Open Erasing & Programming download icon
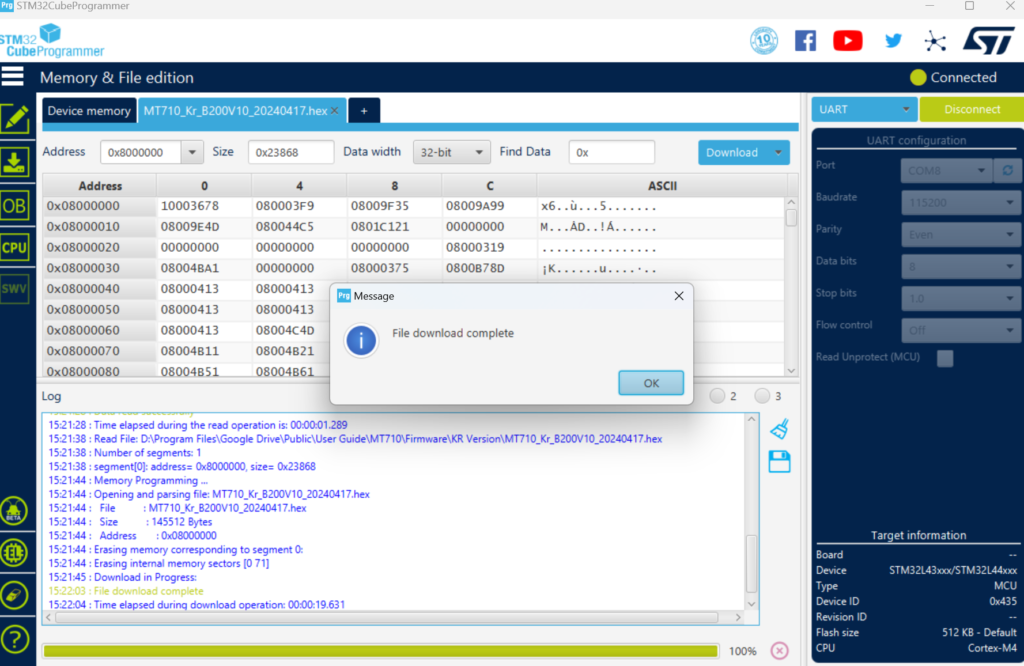 click(x=14, y=162)
